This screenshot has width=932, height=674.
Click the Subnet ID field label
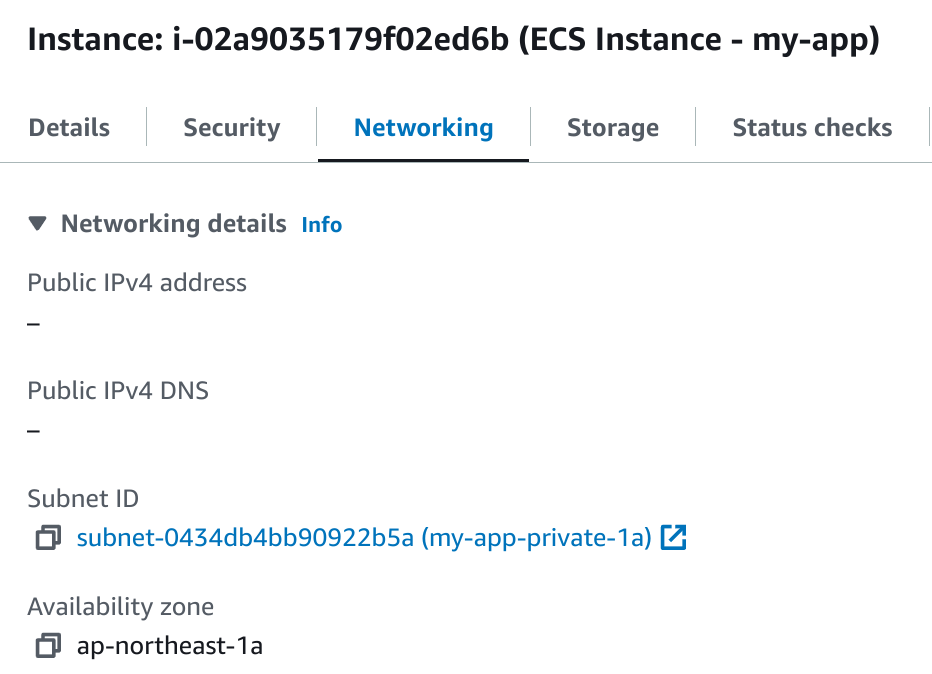[x=83, y=498]
